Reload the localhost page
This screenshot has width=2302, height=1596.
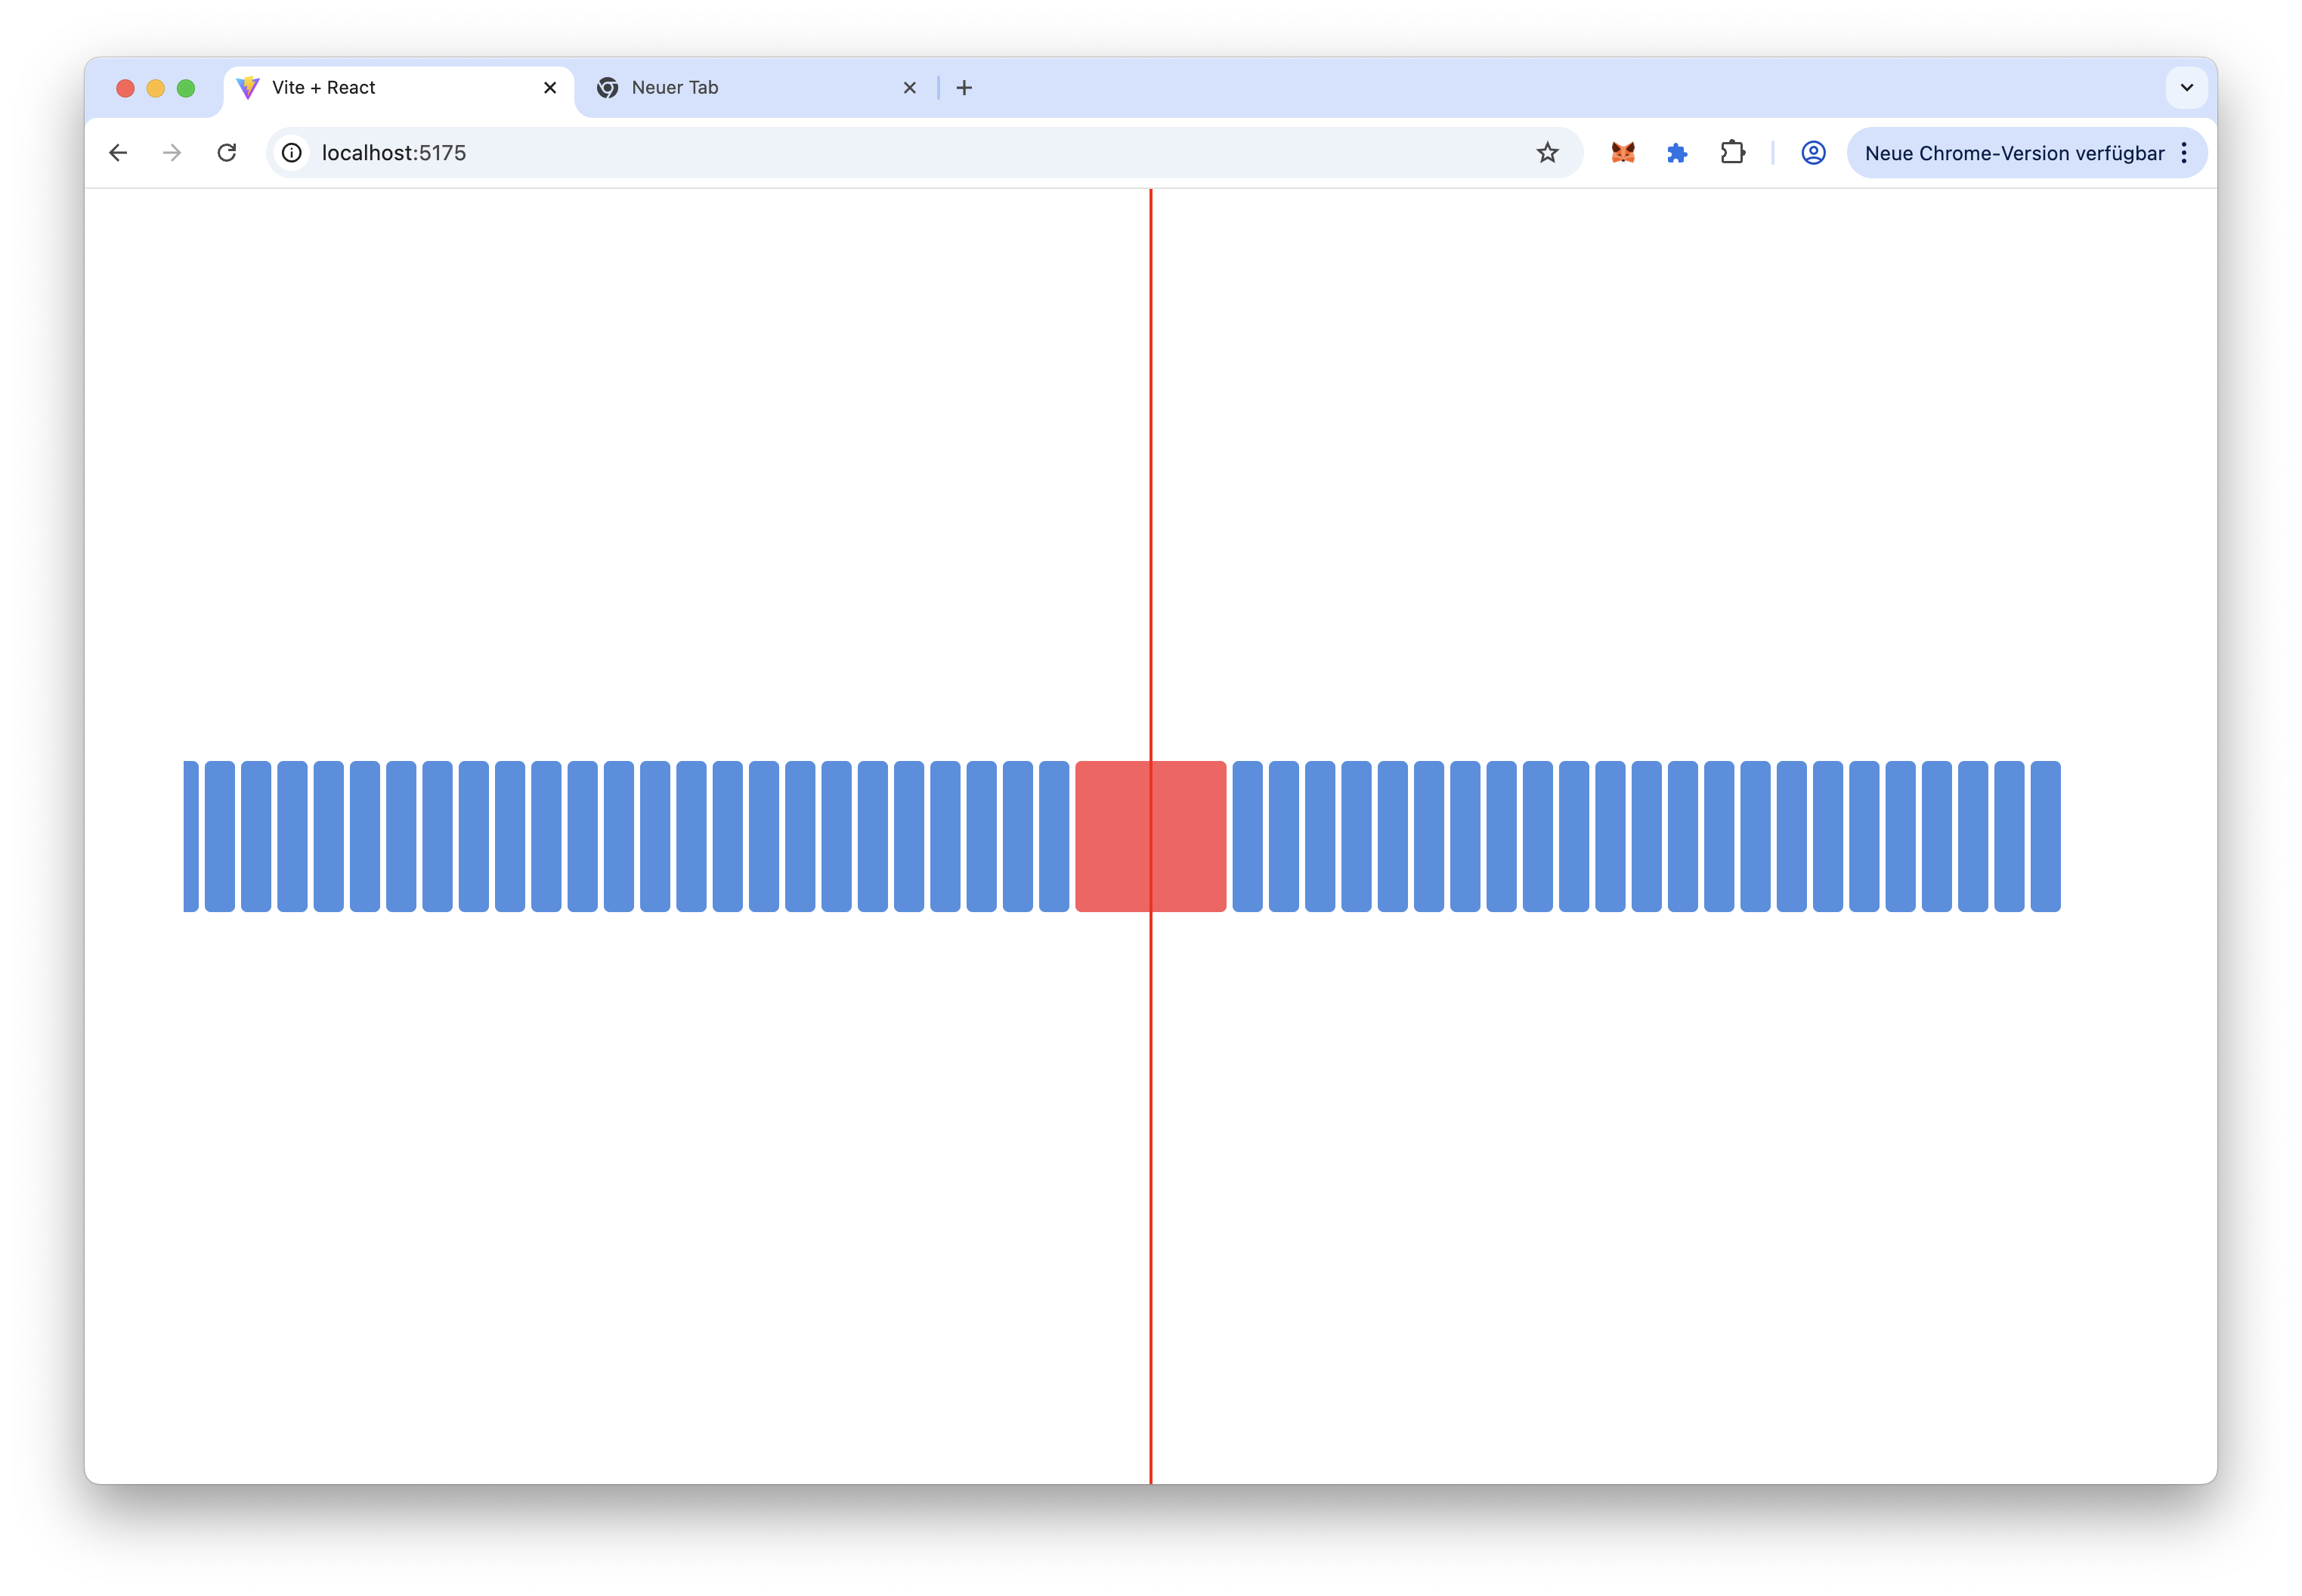(227, 153)
